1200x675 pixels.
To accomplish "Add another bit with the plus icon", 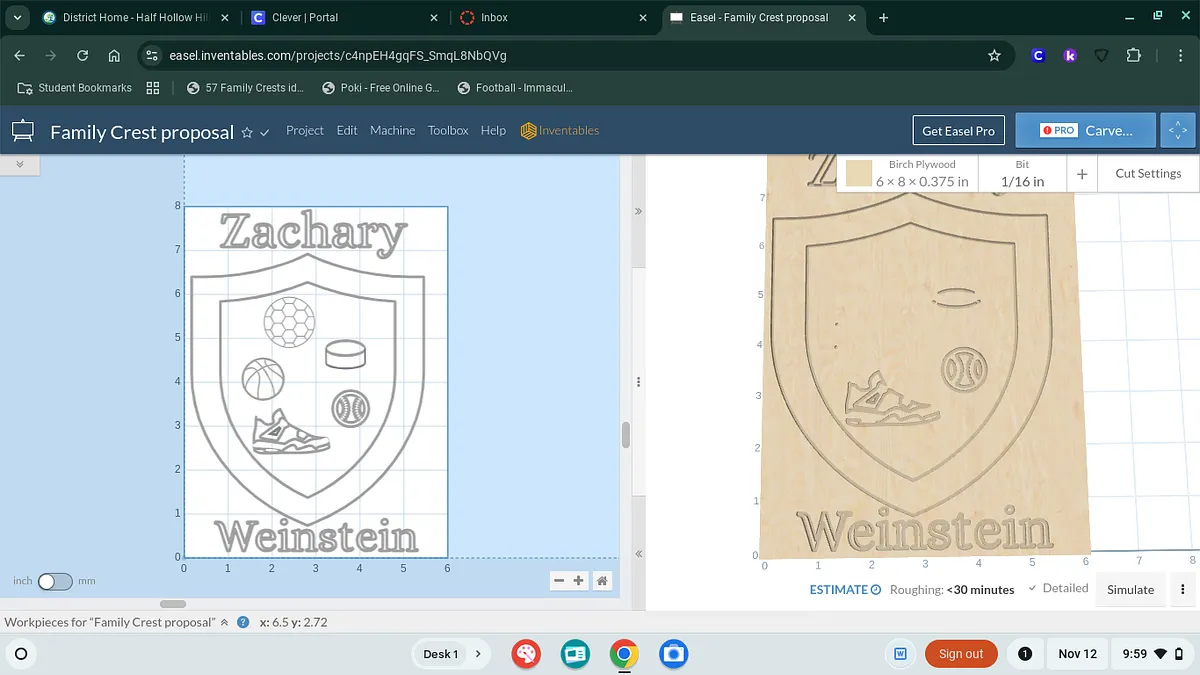I will pyautogui.click(x=1082, y=174).
